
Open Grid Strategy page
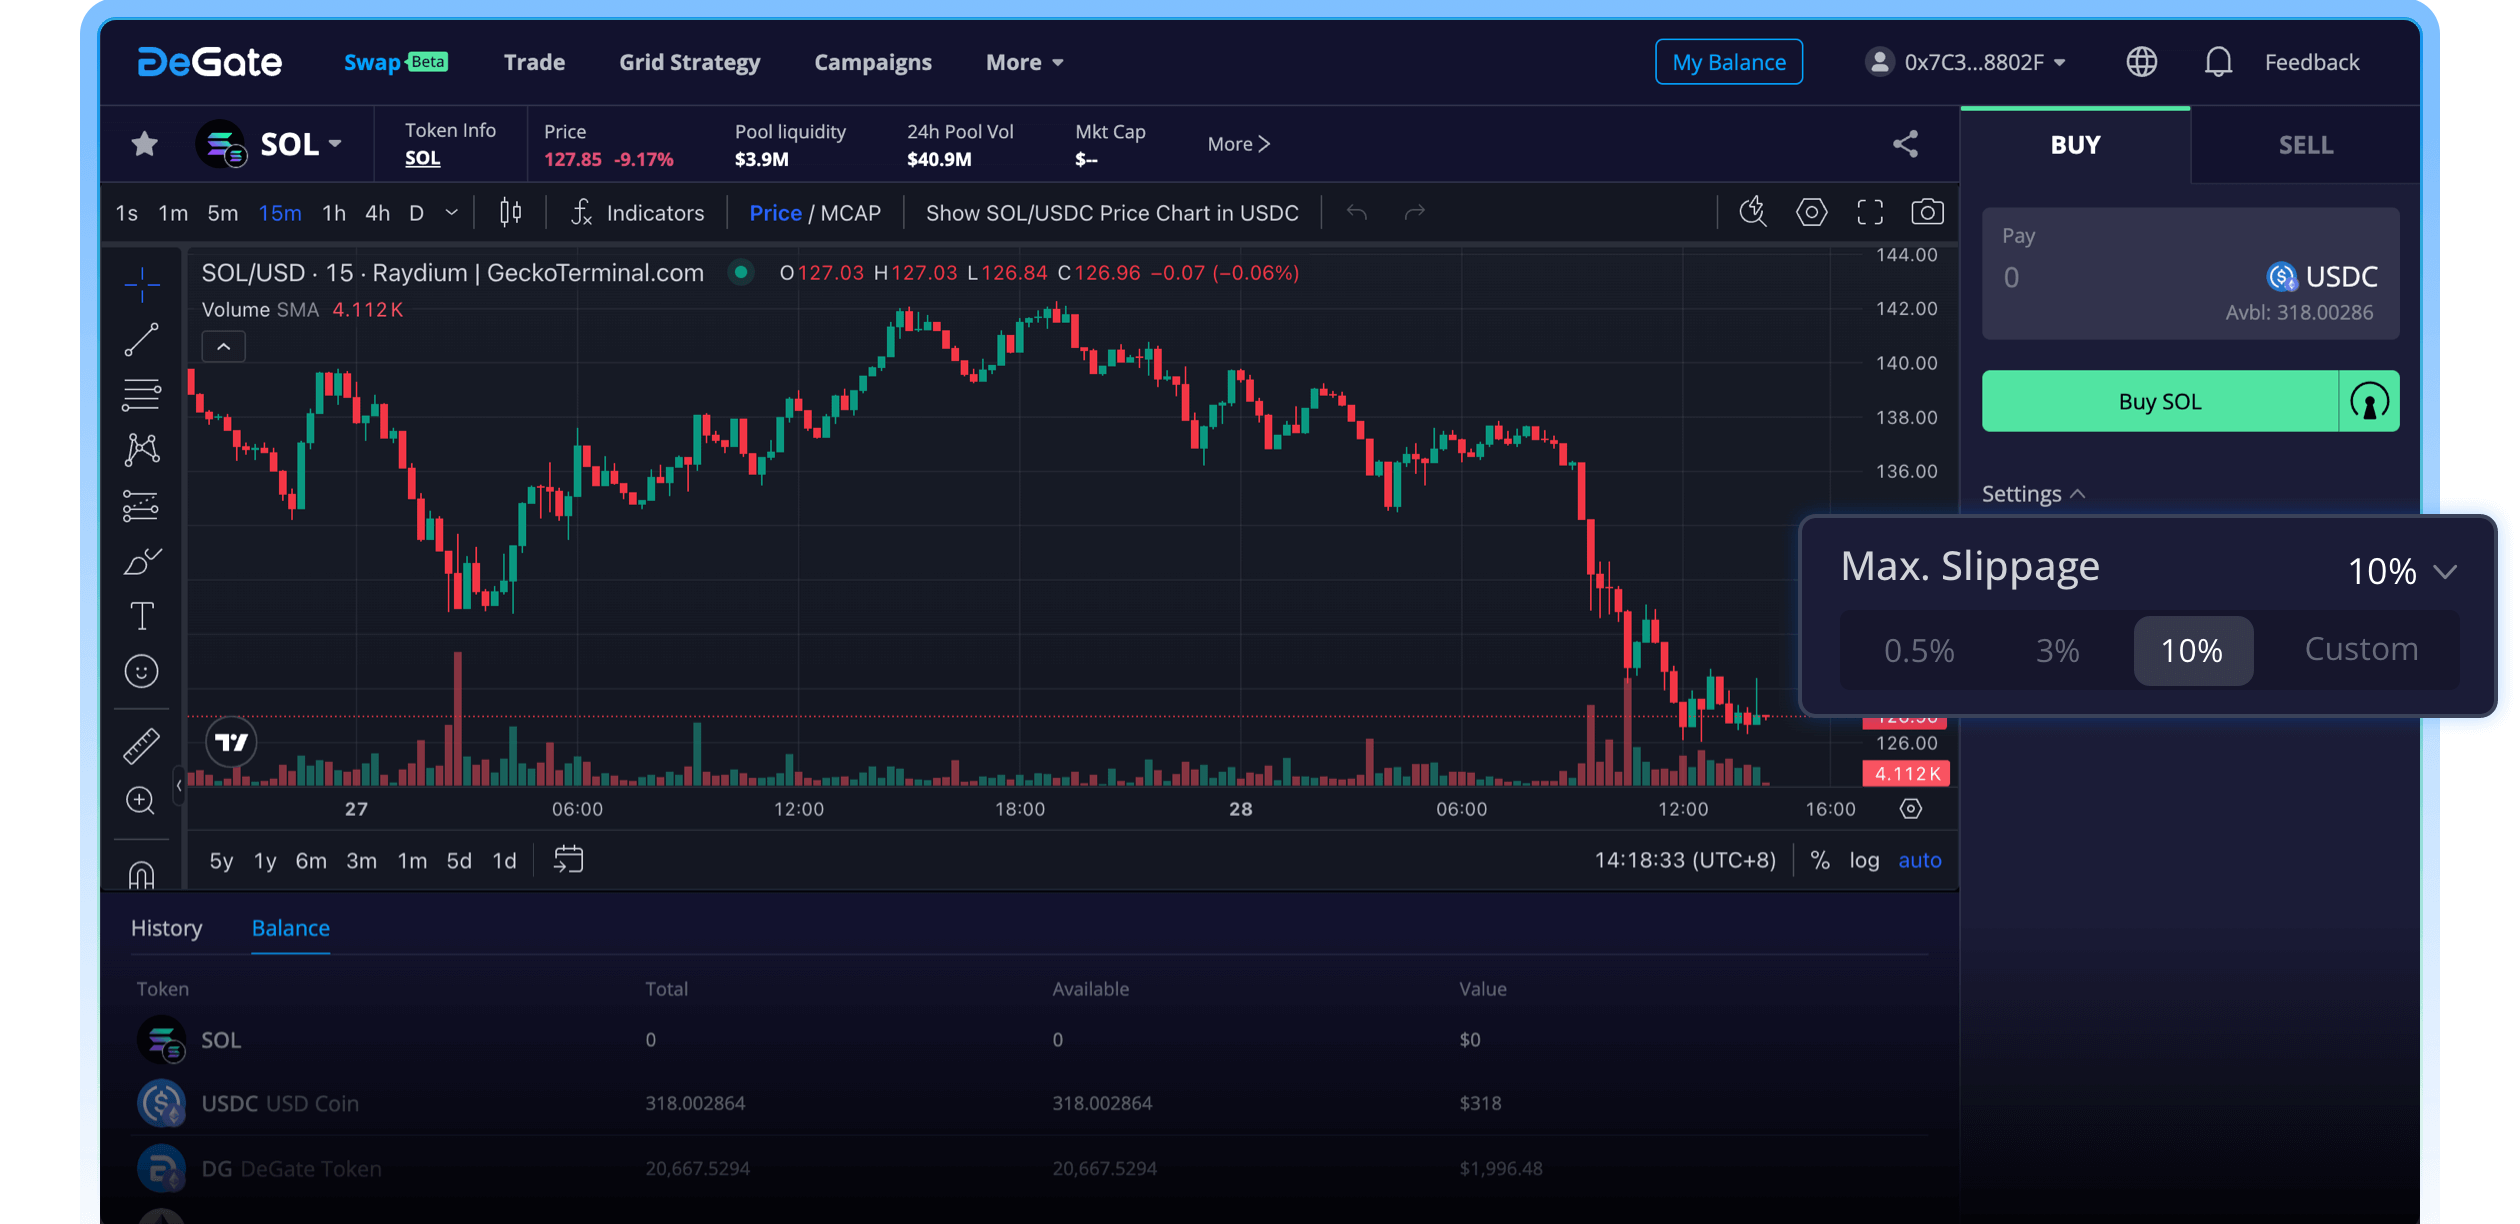point(689,62)
